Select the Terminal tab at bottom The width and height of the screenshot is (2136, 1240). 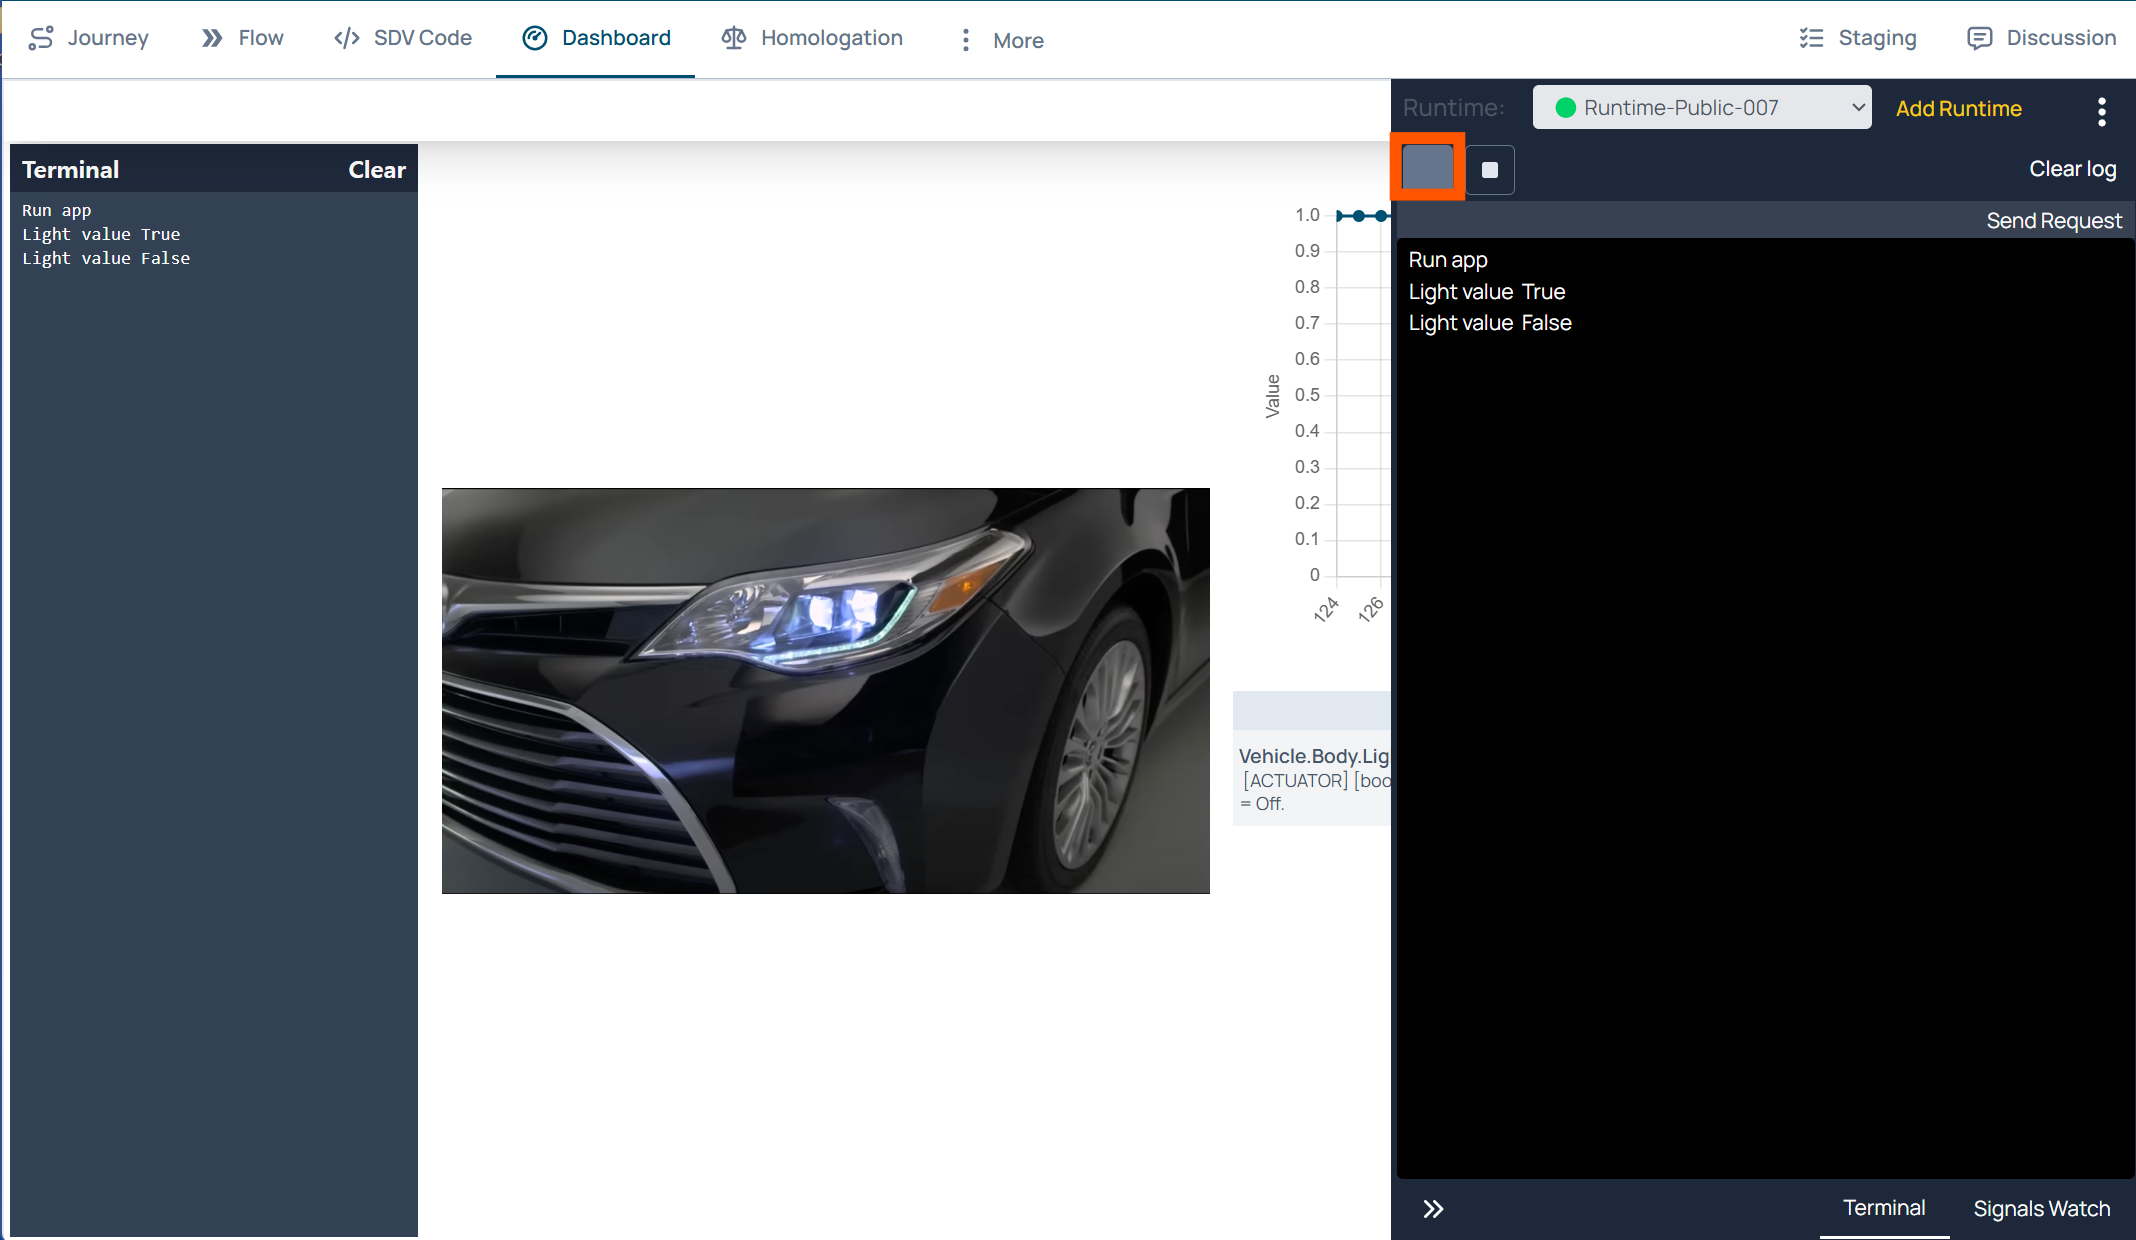[1883, 1208]
